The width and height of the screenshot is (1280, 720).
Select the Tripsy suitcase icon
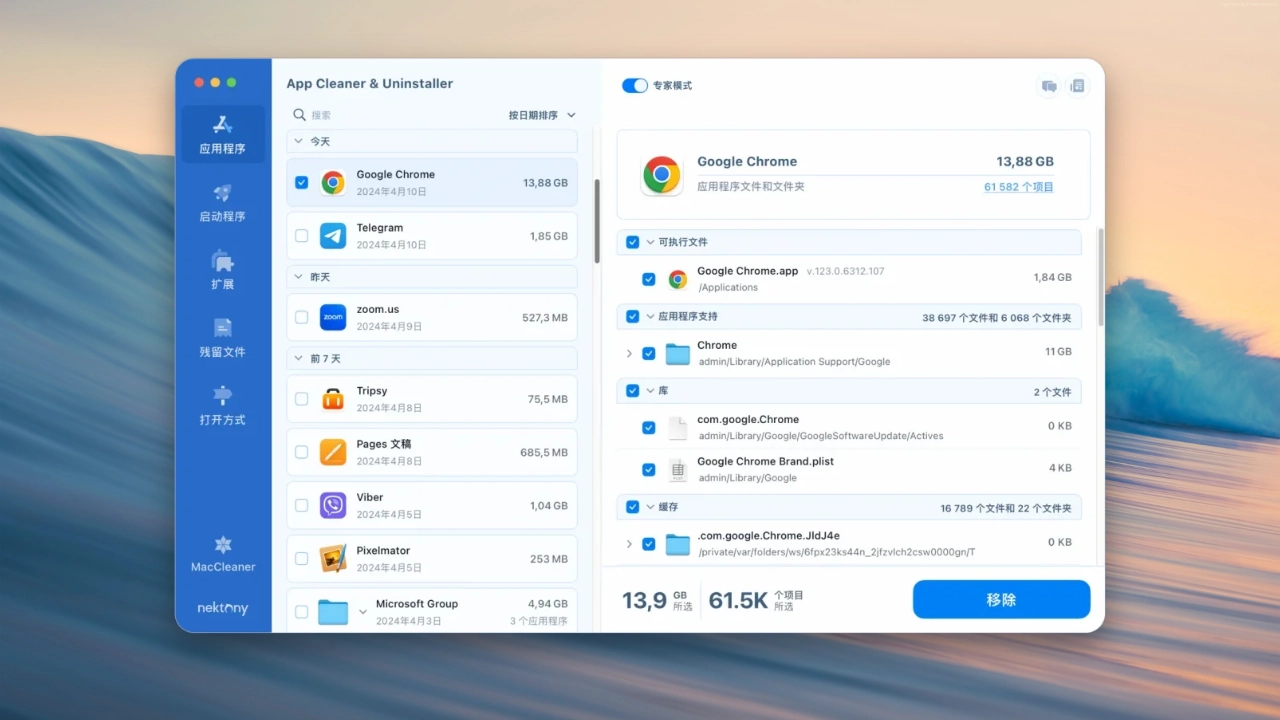333,399
